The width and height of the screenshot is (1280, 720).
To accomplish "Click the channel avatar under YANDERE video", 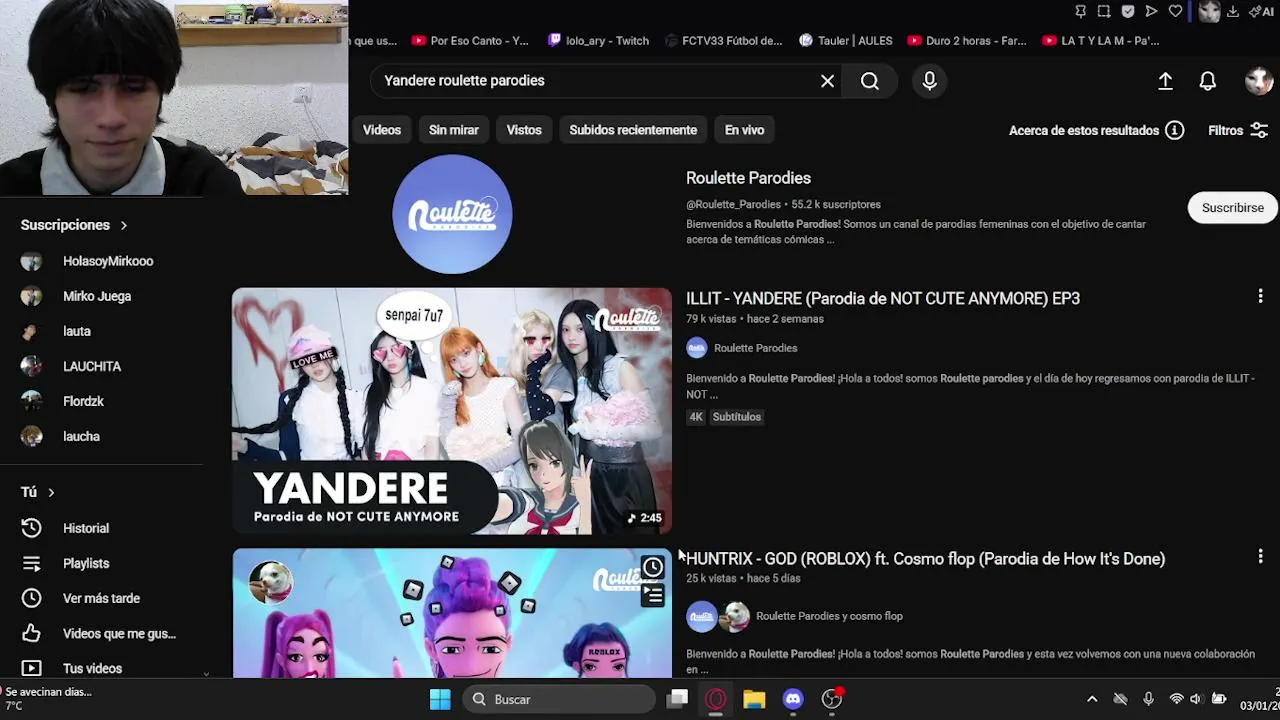I will 697,348.
